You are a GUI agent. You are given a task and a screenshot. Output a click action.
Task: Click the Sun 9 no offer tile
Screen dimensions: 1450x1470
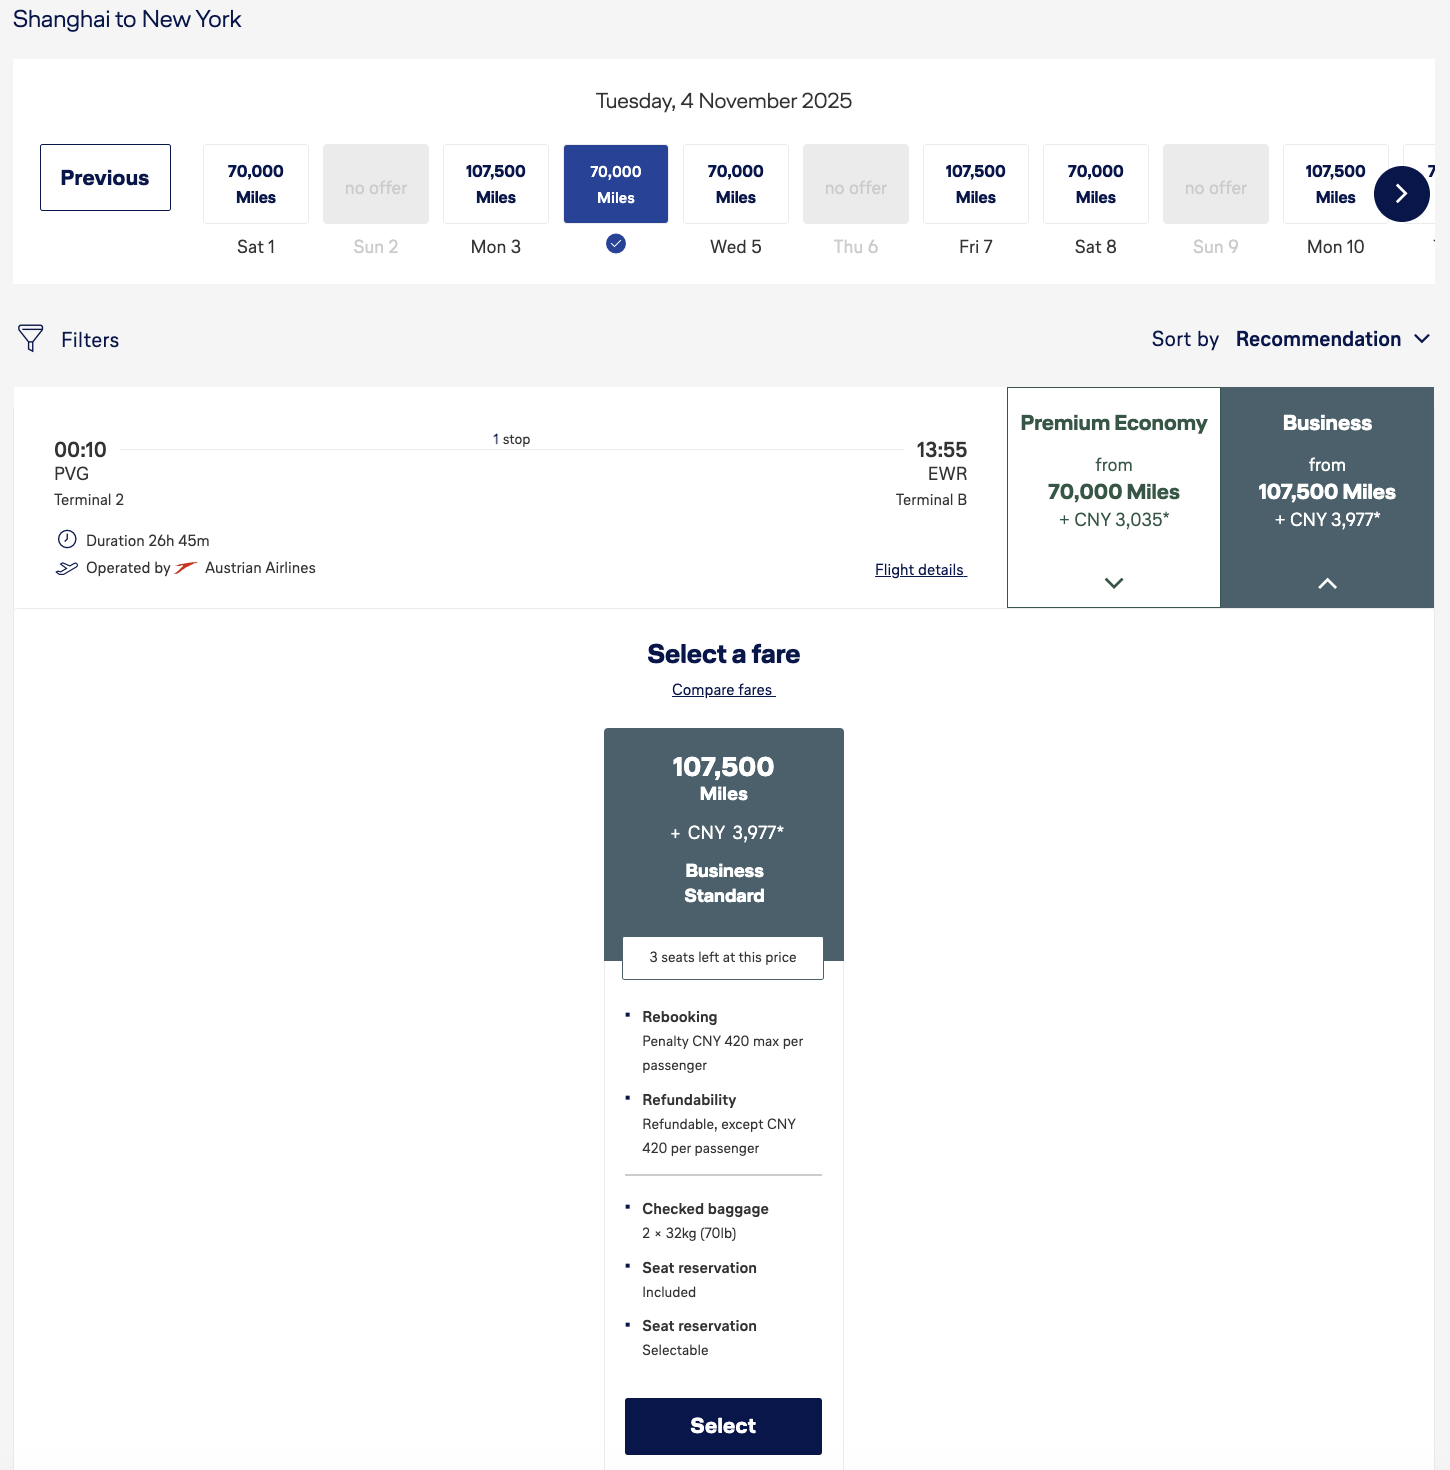coord(1216,184)
